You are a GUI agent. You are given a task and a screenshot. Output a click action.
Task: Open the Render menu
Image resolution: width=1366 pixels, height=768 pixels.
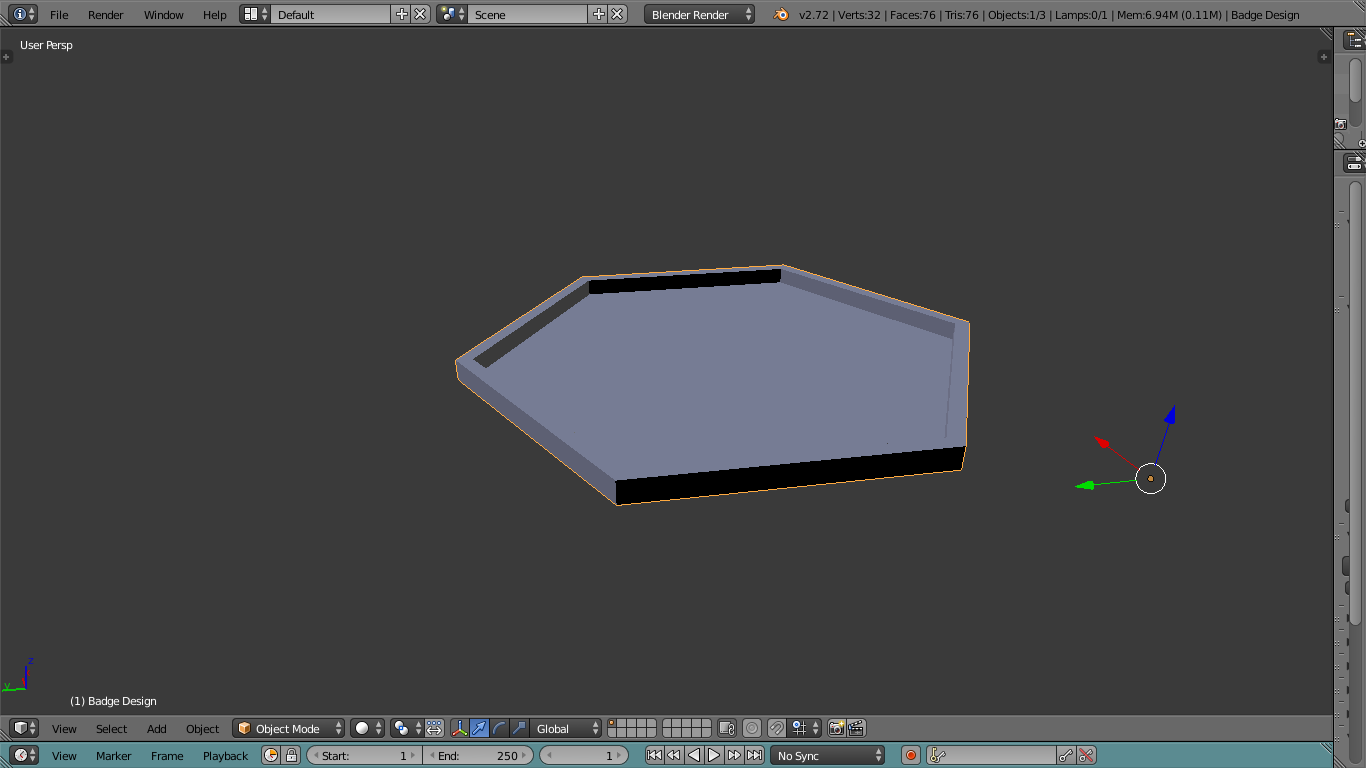click(x=106, y=15)
